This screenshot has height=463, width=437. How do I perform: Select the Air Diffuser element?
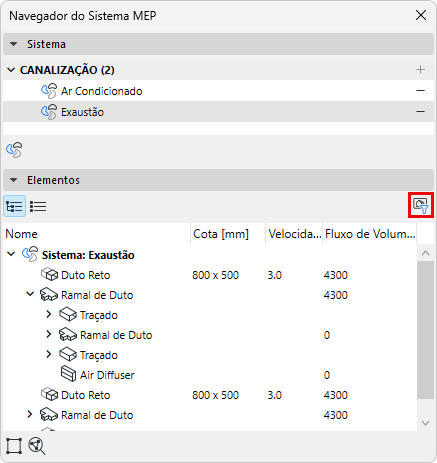[210, 375]
